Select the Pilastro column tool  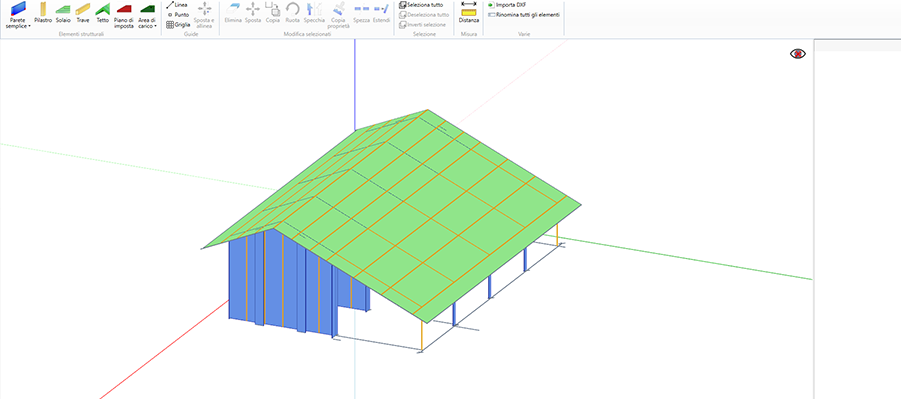pyautogui.click(x=43, y=13)
